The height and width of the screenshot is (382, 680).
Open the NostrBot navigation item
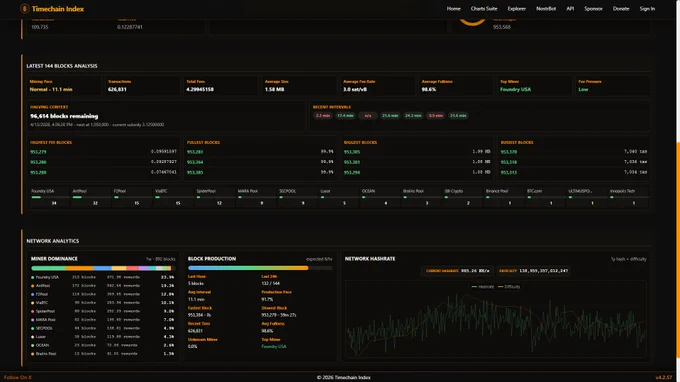coord(546,9)
